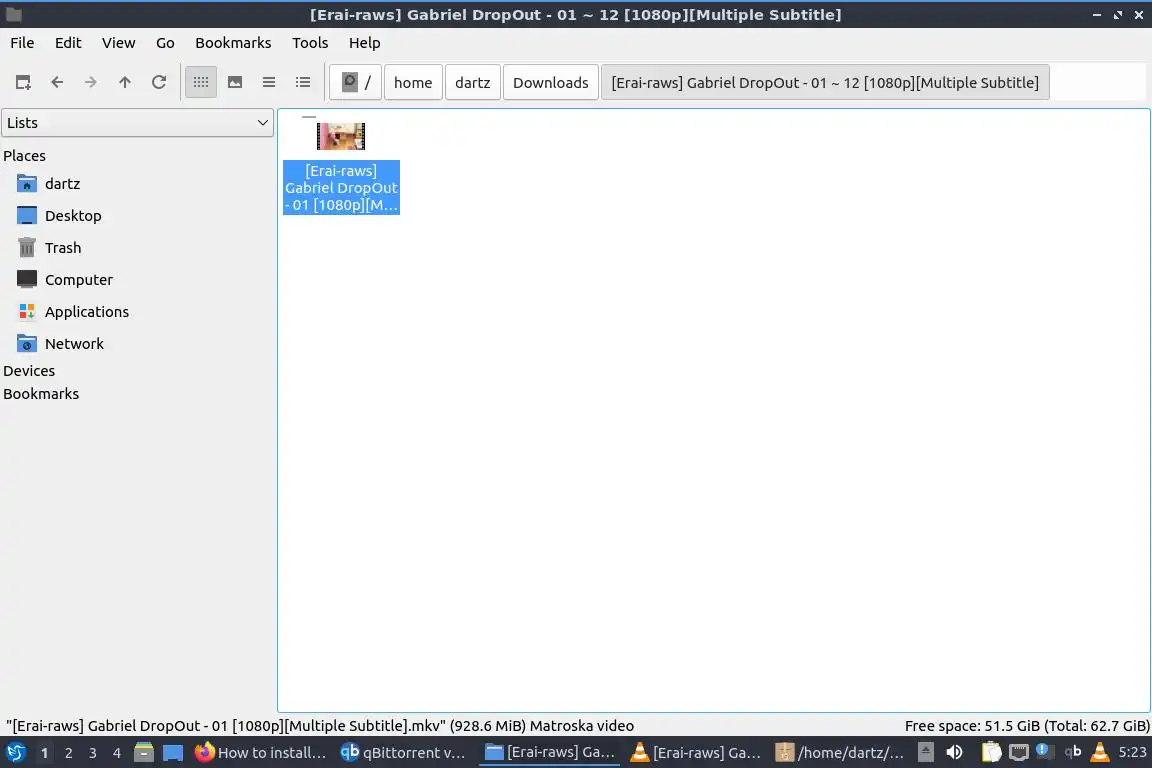This screenshot has height=768, width=1152.
Task: Click the free space status text
Action: point(1026,726)
